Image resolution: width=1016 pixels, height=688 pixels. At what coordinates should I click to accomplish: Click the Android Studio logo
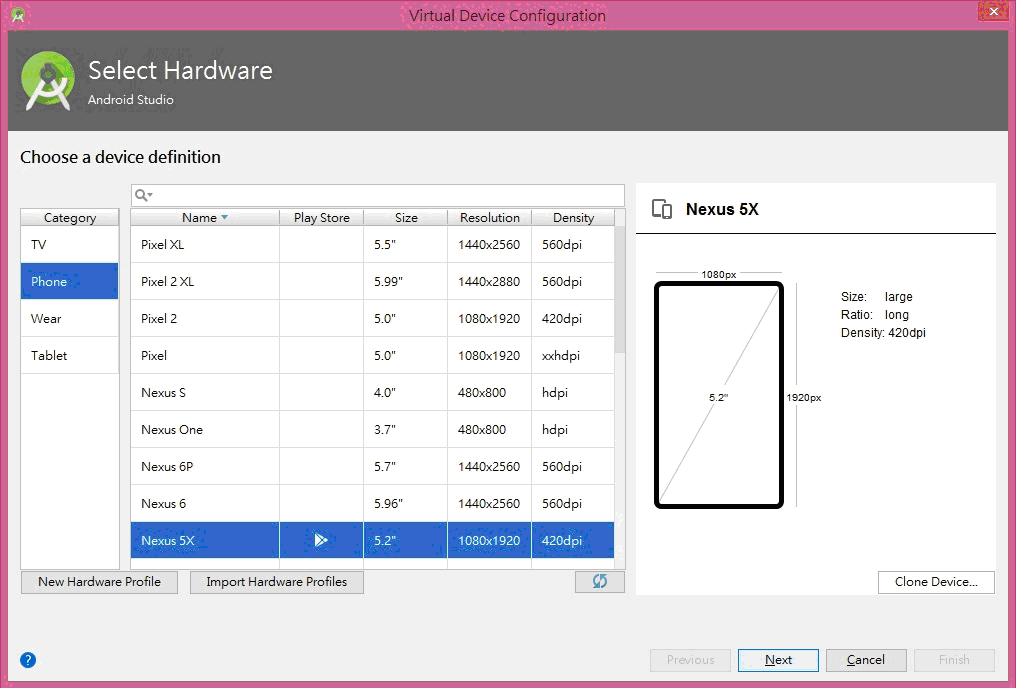click(x=48, y=80)
